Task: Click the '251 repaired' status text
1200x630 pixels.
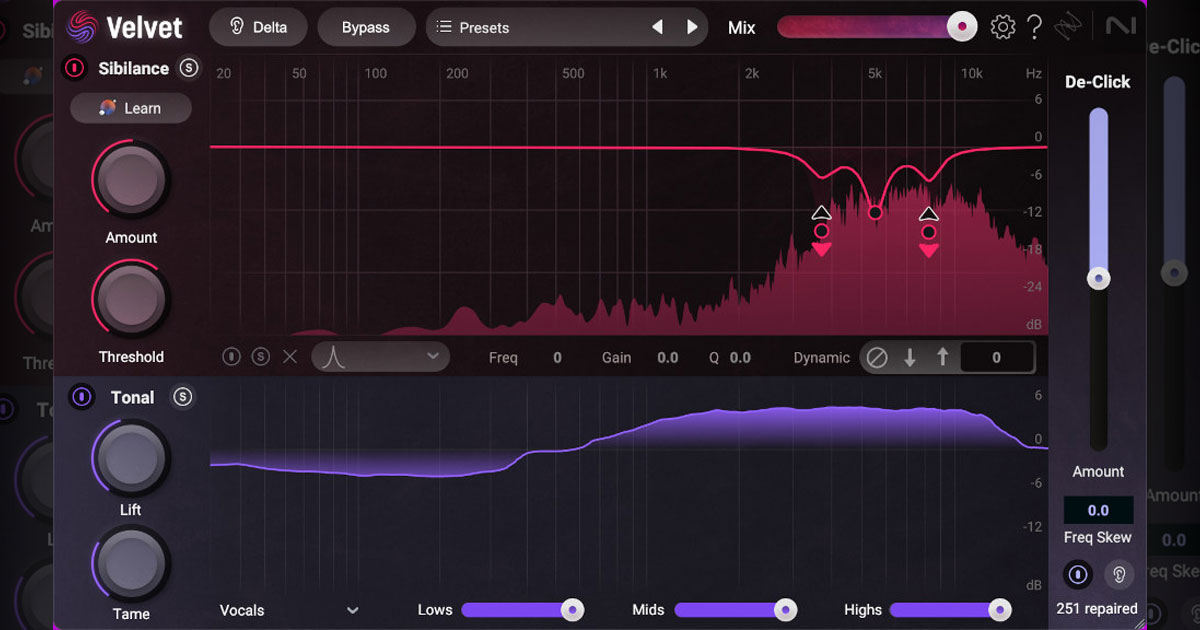Action: coord(1097,608)
